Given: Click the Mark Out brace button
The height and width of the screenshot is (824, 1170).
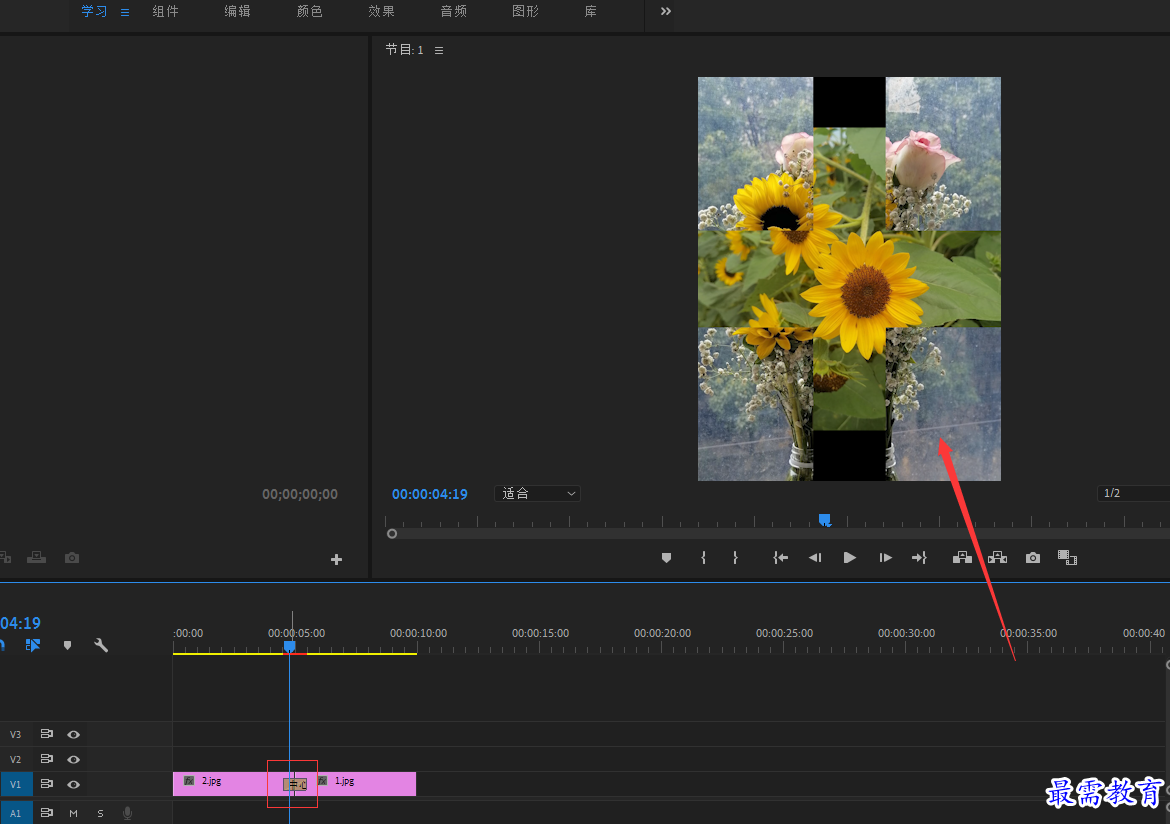Looking at the screenshot, I should tap(735, 558).
